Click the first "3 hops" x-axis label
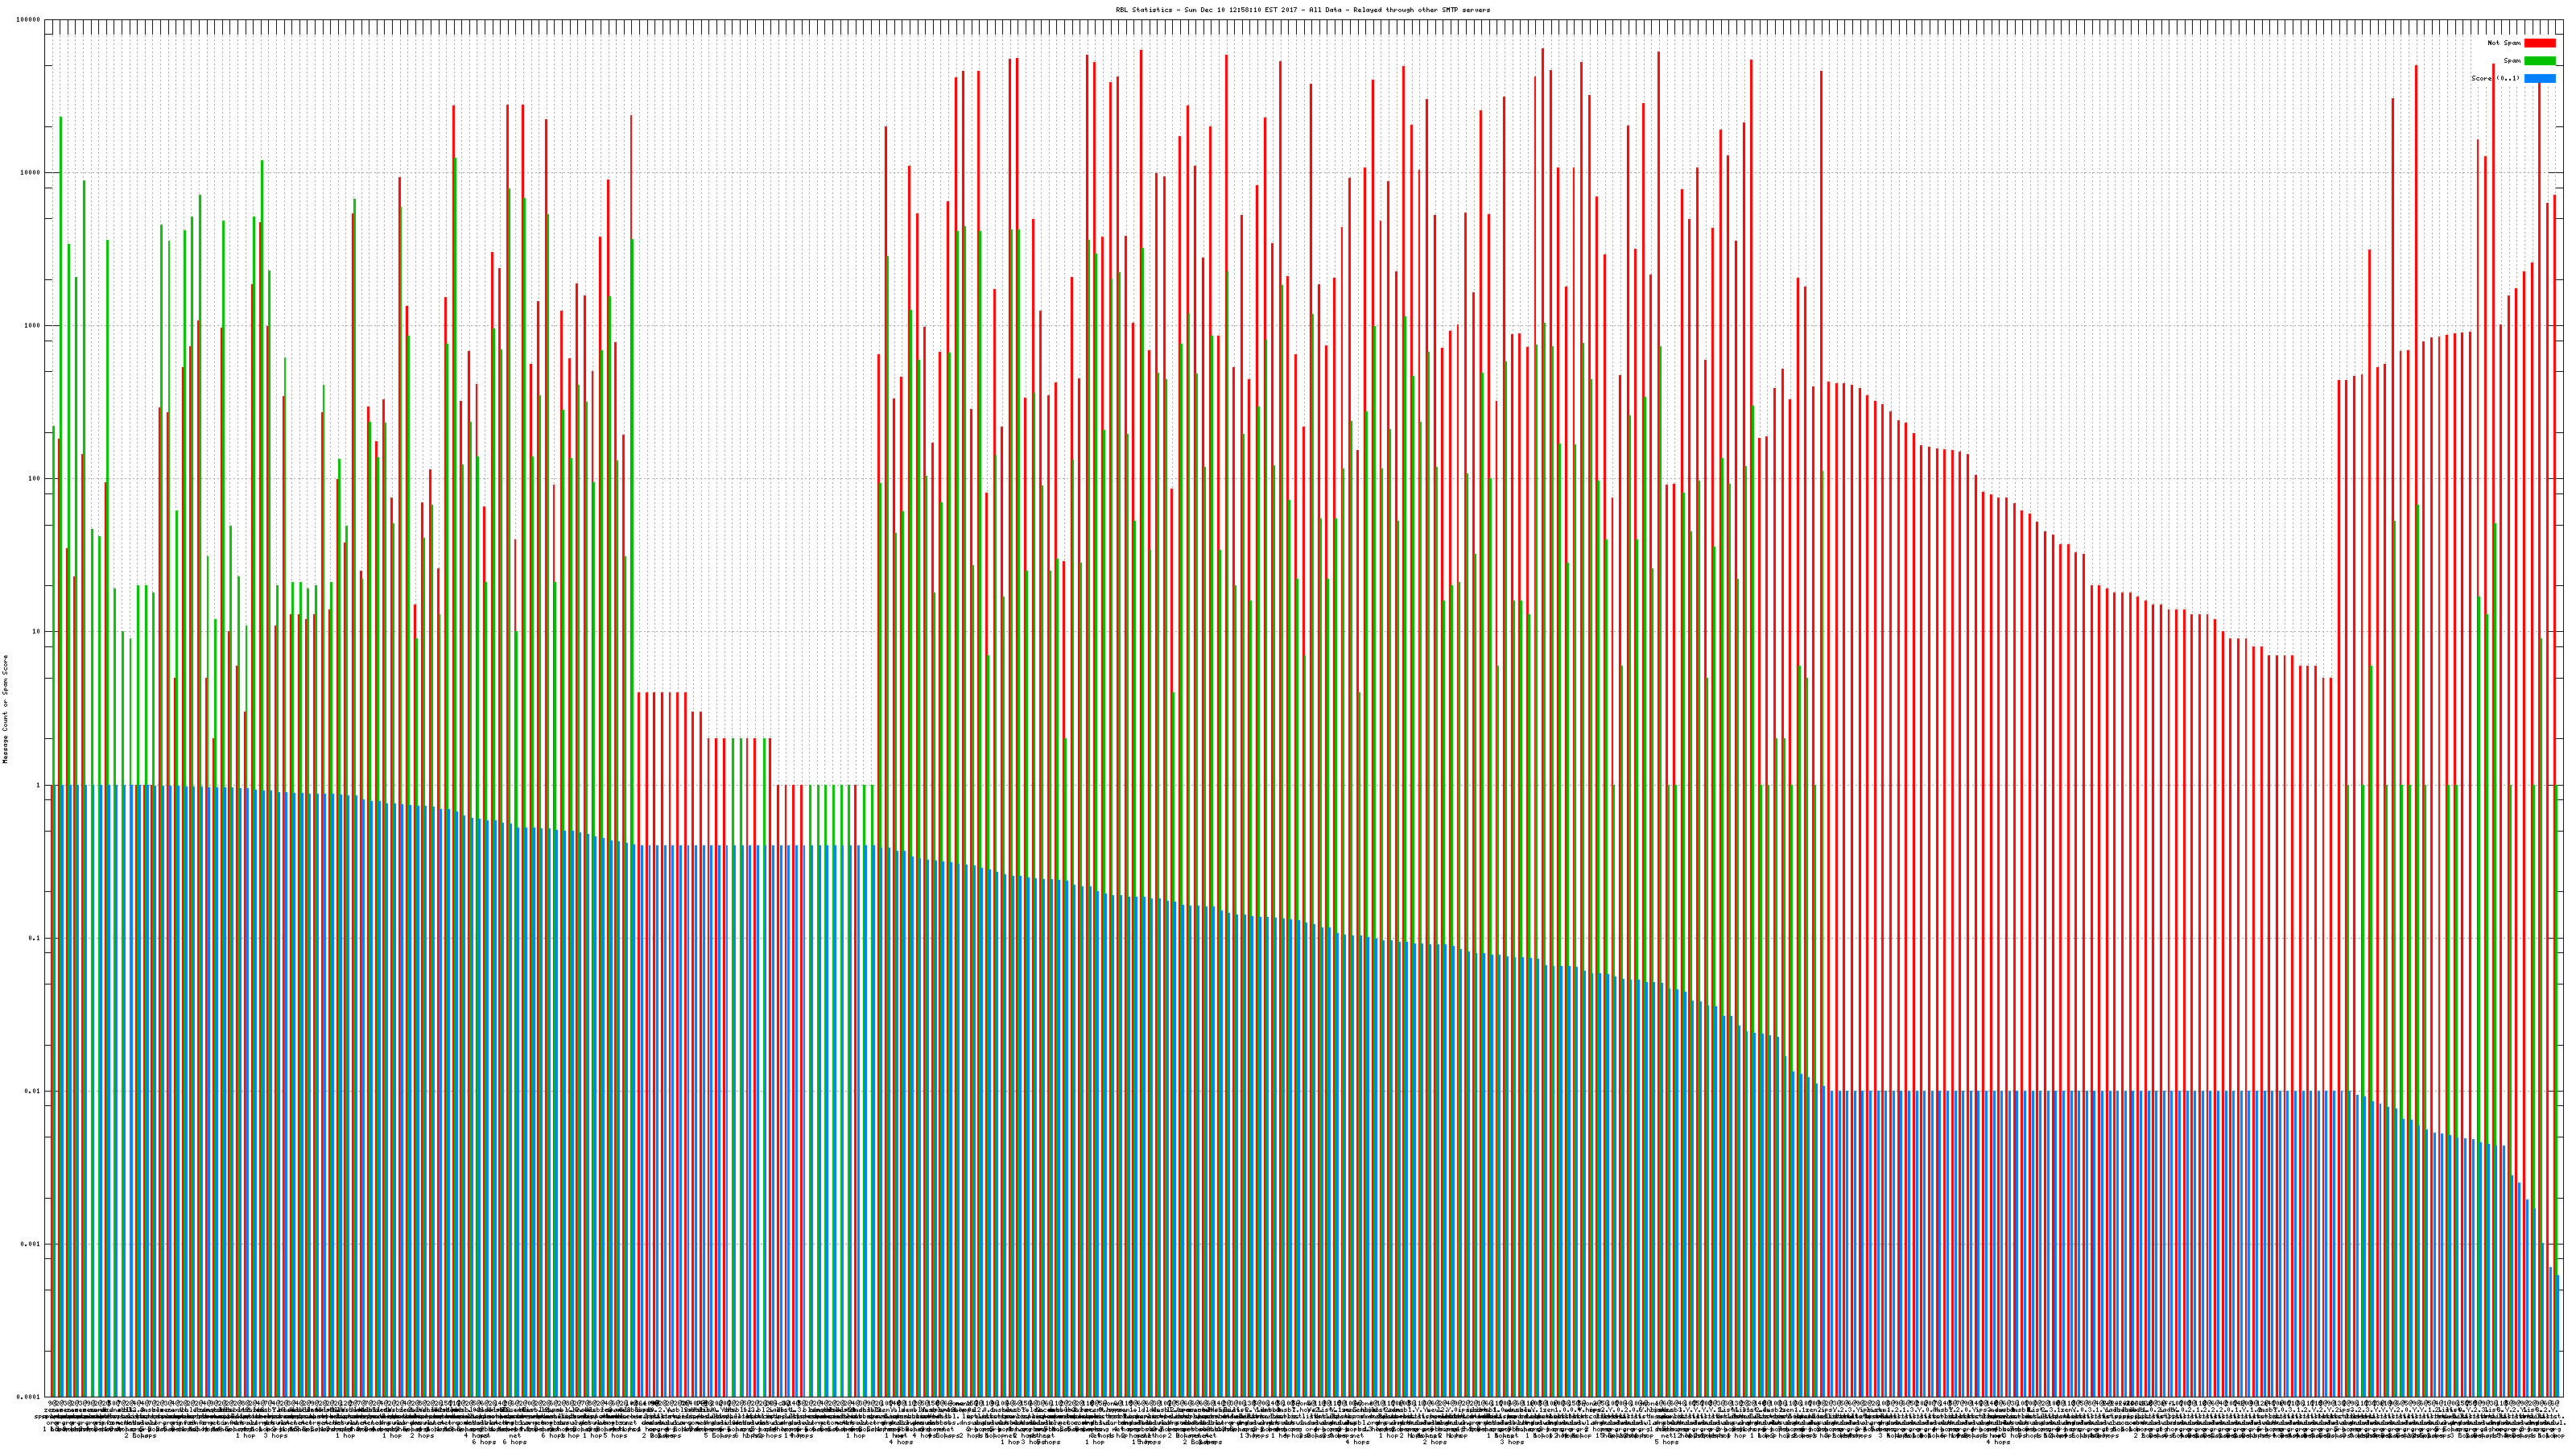Viewport: 2576px width, 1449px height. [276, 1436]
